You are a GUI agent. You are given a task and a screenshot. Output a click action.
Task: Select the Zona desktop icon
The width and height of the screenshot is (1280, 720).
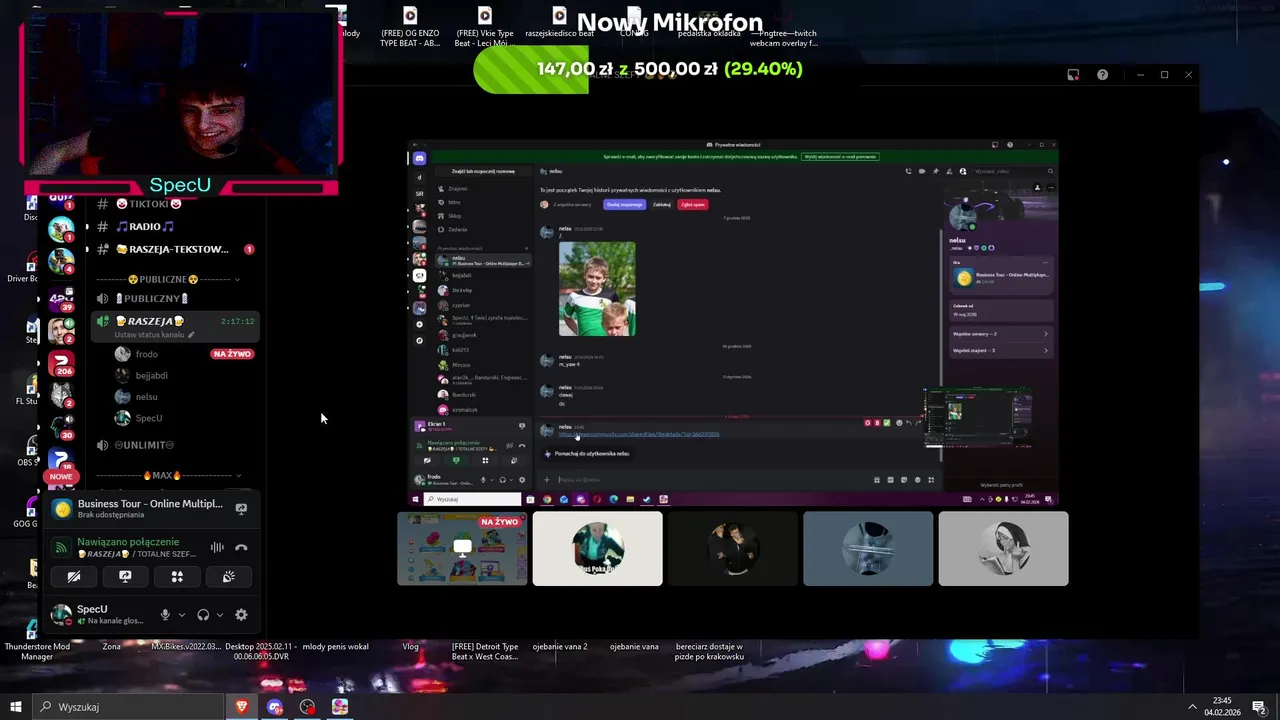[111, 646]
